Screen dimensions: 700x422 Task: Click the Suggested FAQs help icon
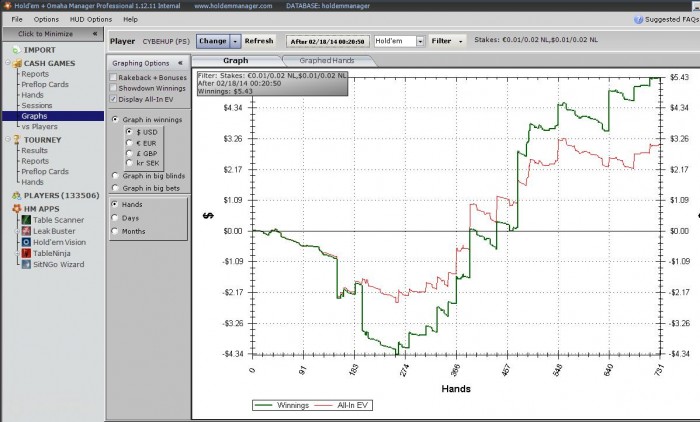(638, 20)
